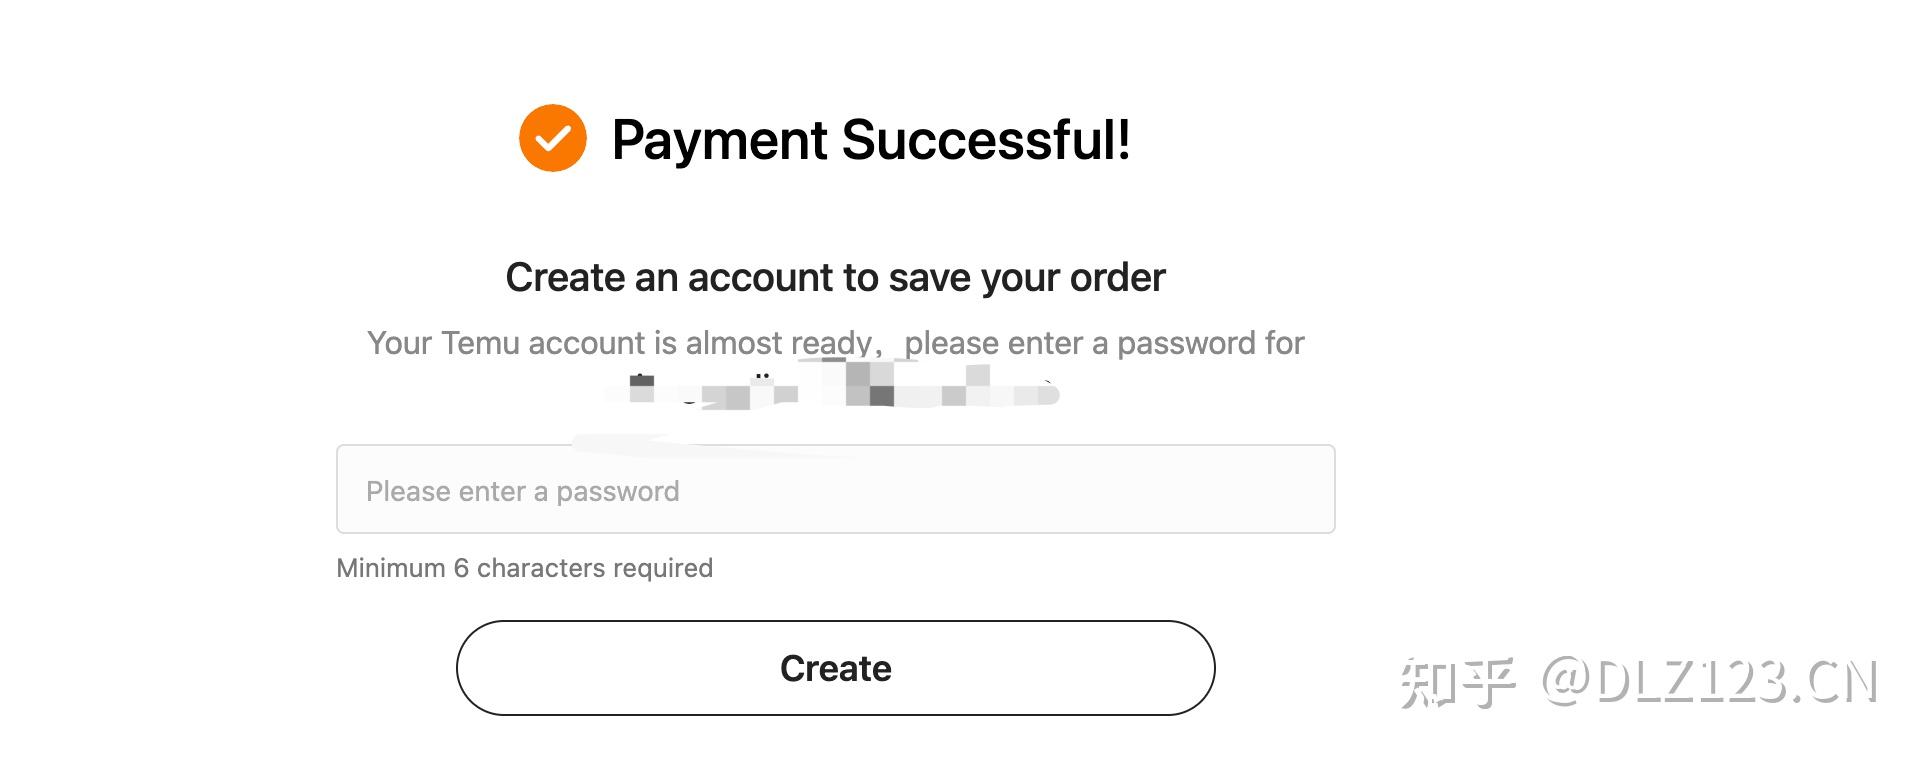Click the @DLZ123.CN watermark text
Image resolution: width=1928 pixels, height=760 pixels.
[1709, 683]
